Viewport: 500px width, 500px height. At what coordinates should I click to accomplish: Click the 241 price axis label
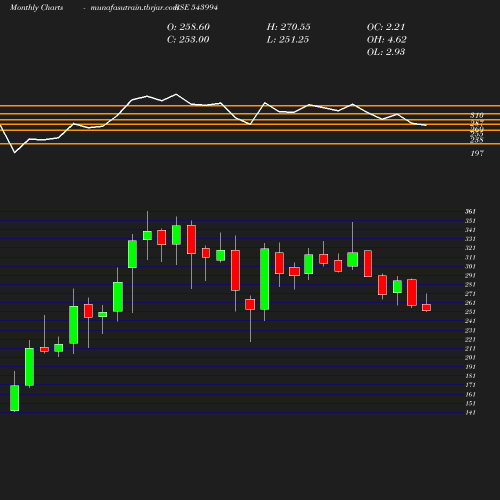pos(470,321)
